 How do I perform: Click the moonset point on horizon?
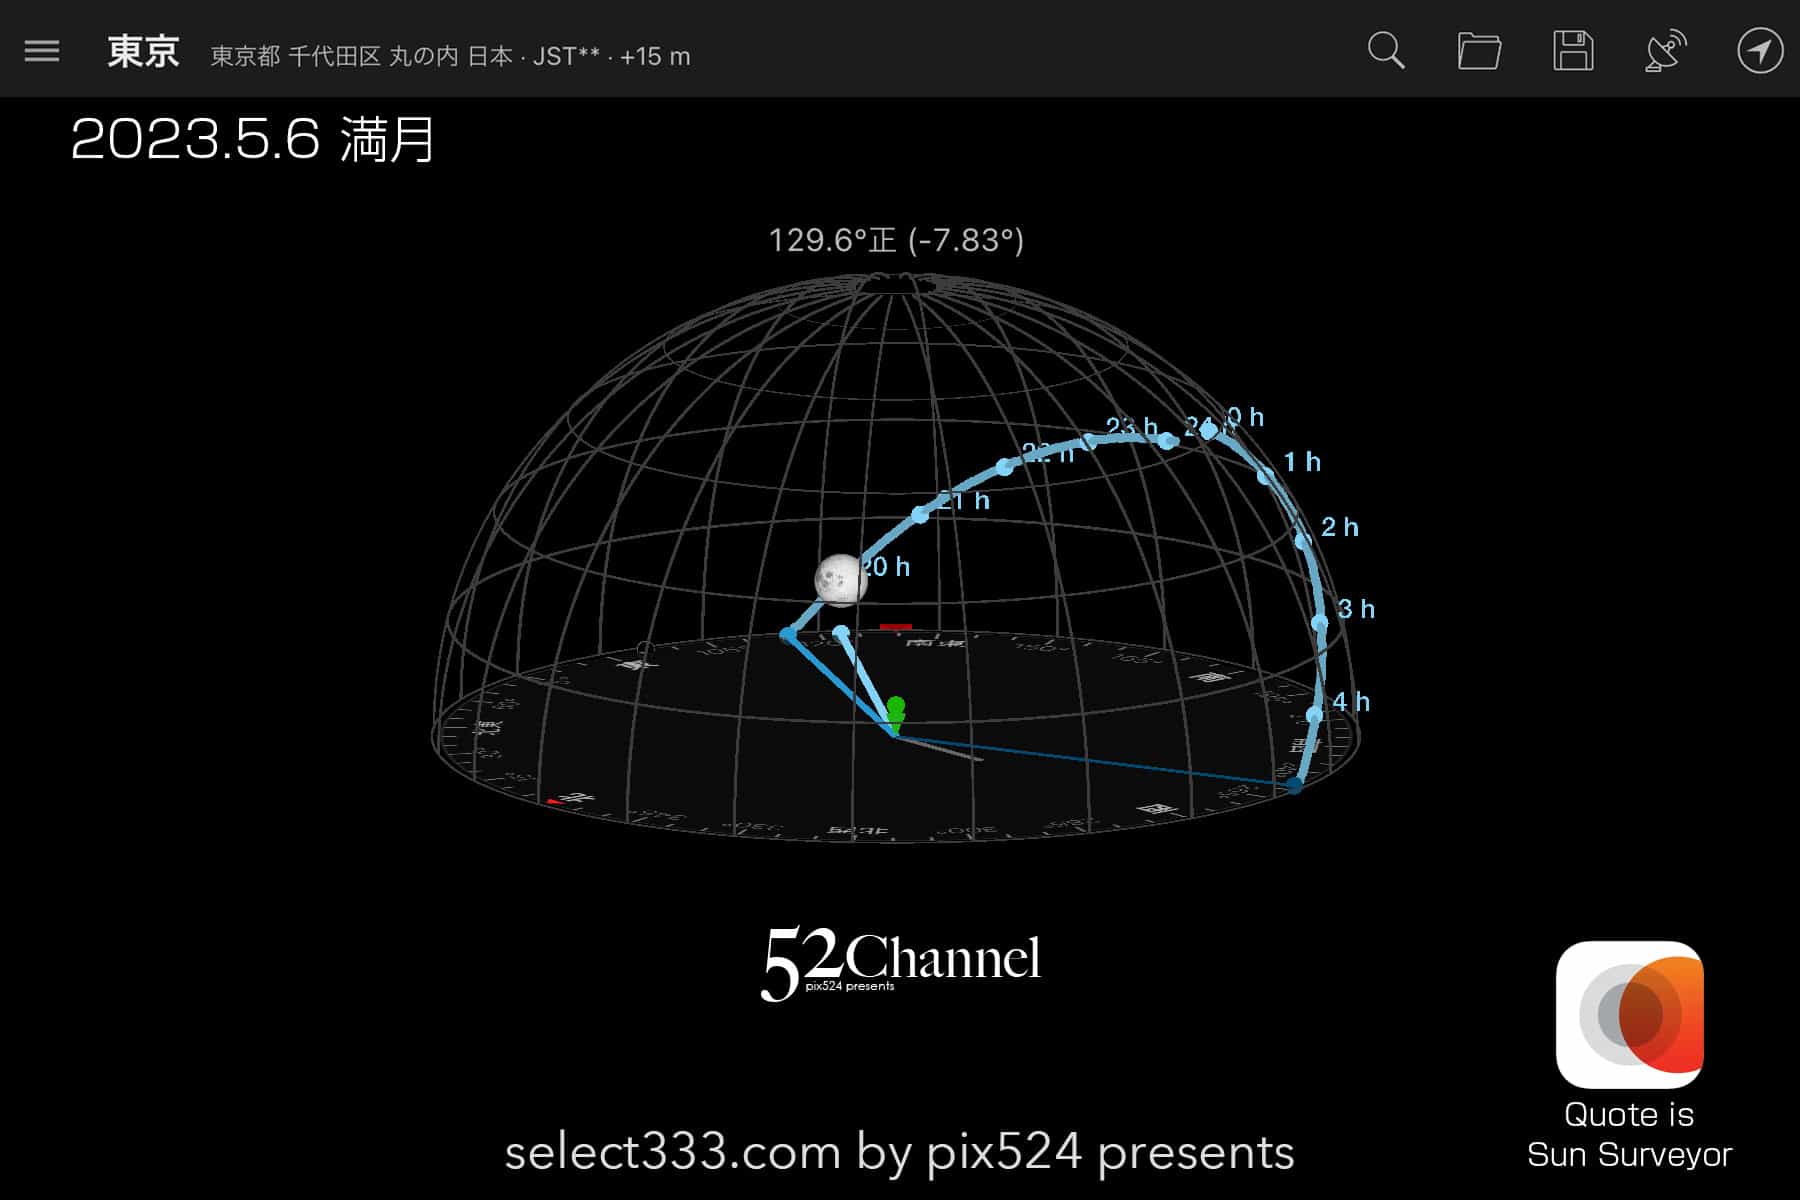(x=1295, y=785)
